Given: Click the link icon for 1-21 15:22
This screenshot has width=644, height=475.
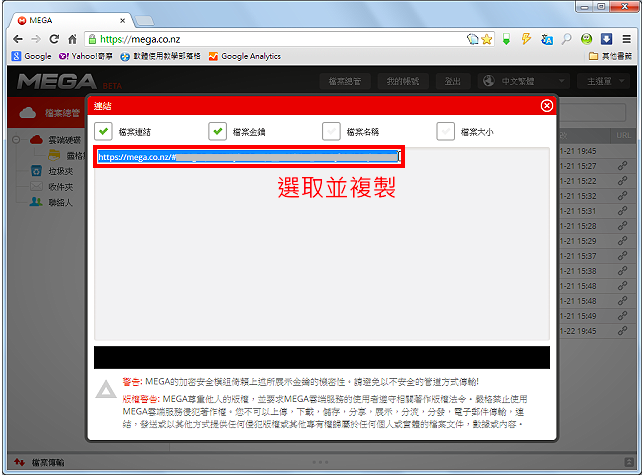Looking at the screenshot, I should (623, 181).
